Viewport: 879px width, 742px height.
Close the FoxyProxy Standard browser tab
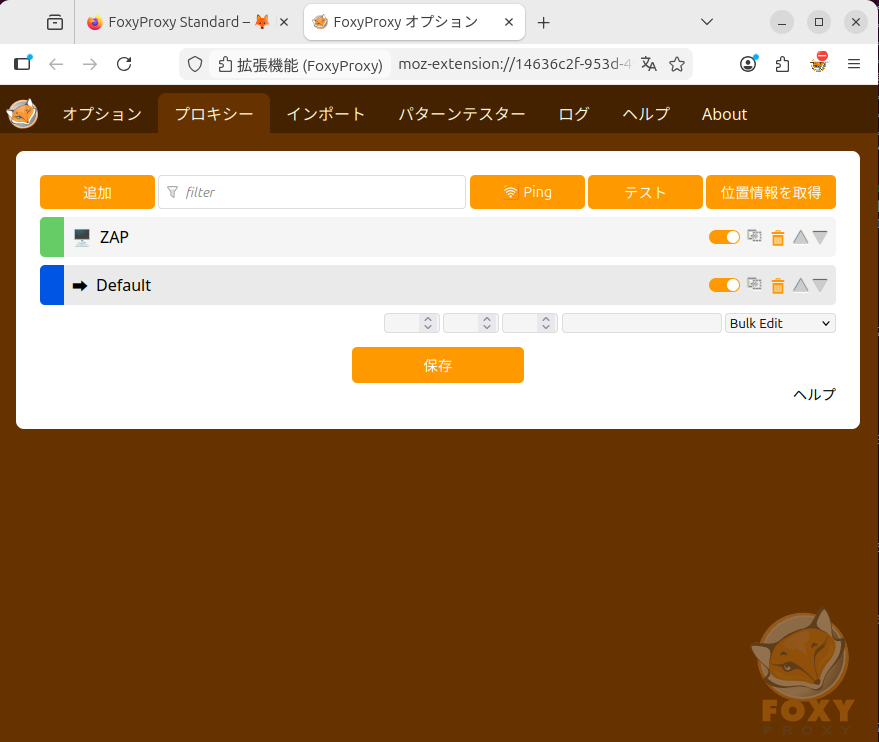coord(284,22)
